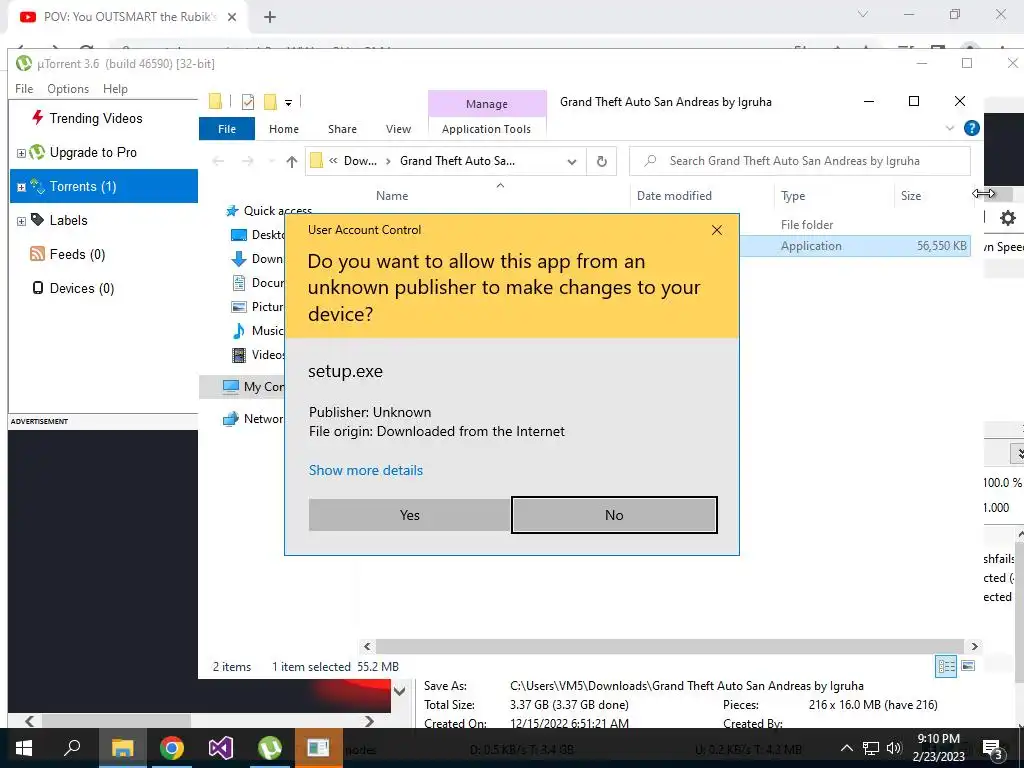This screenshot has height=768, width=1024.
Task: Click Yes in User Account Control dialog
Action: click(x=409, y=515)
